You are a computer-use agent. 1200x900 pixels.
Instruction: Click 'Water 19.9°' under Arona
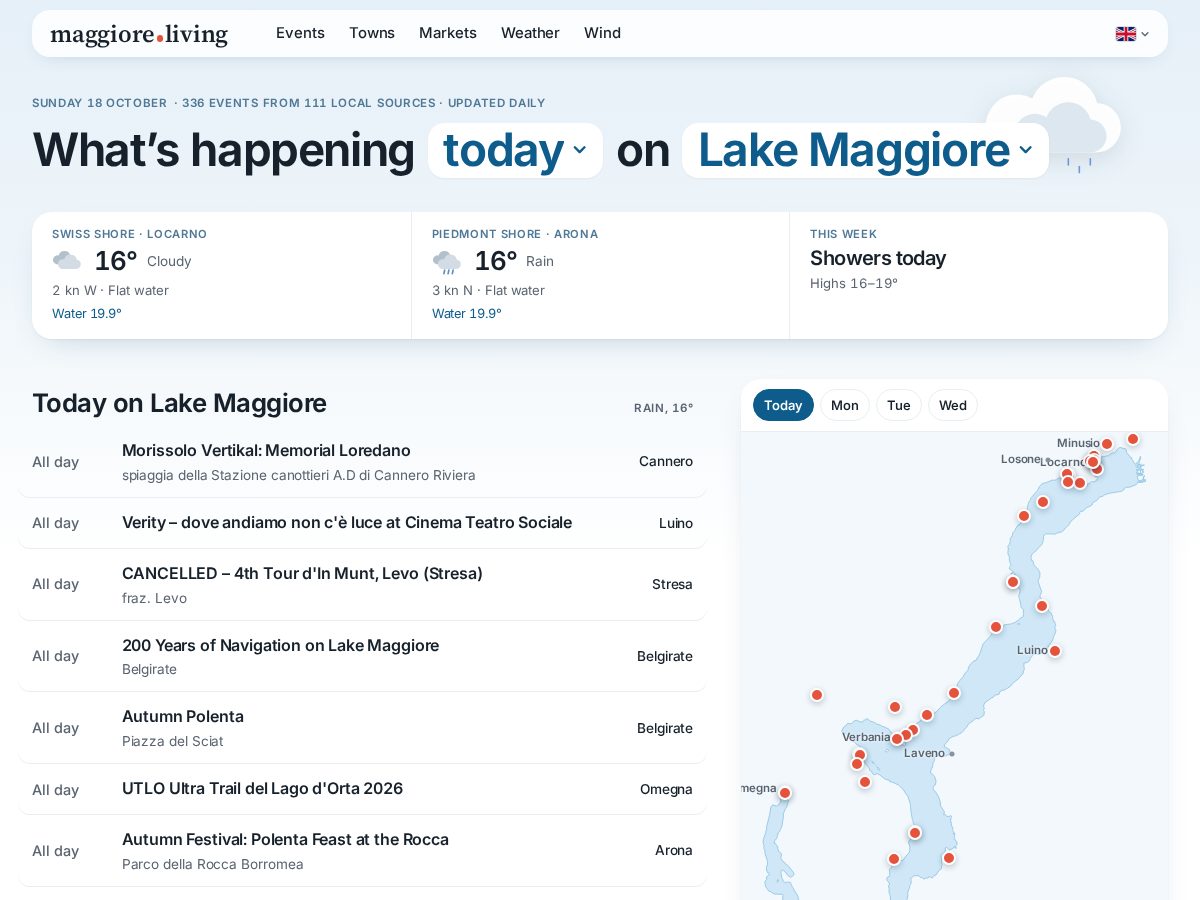pos(467,313)
